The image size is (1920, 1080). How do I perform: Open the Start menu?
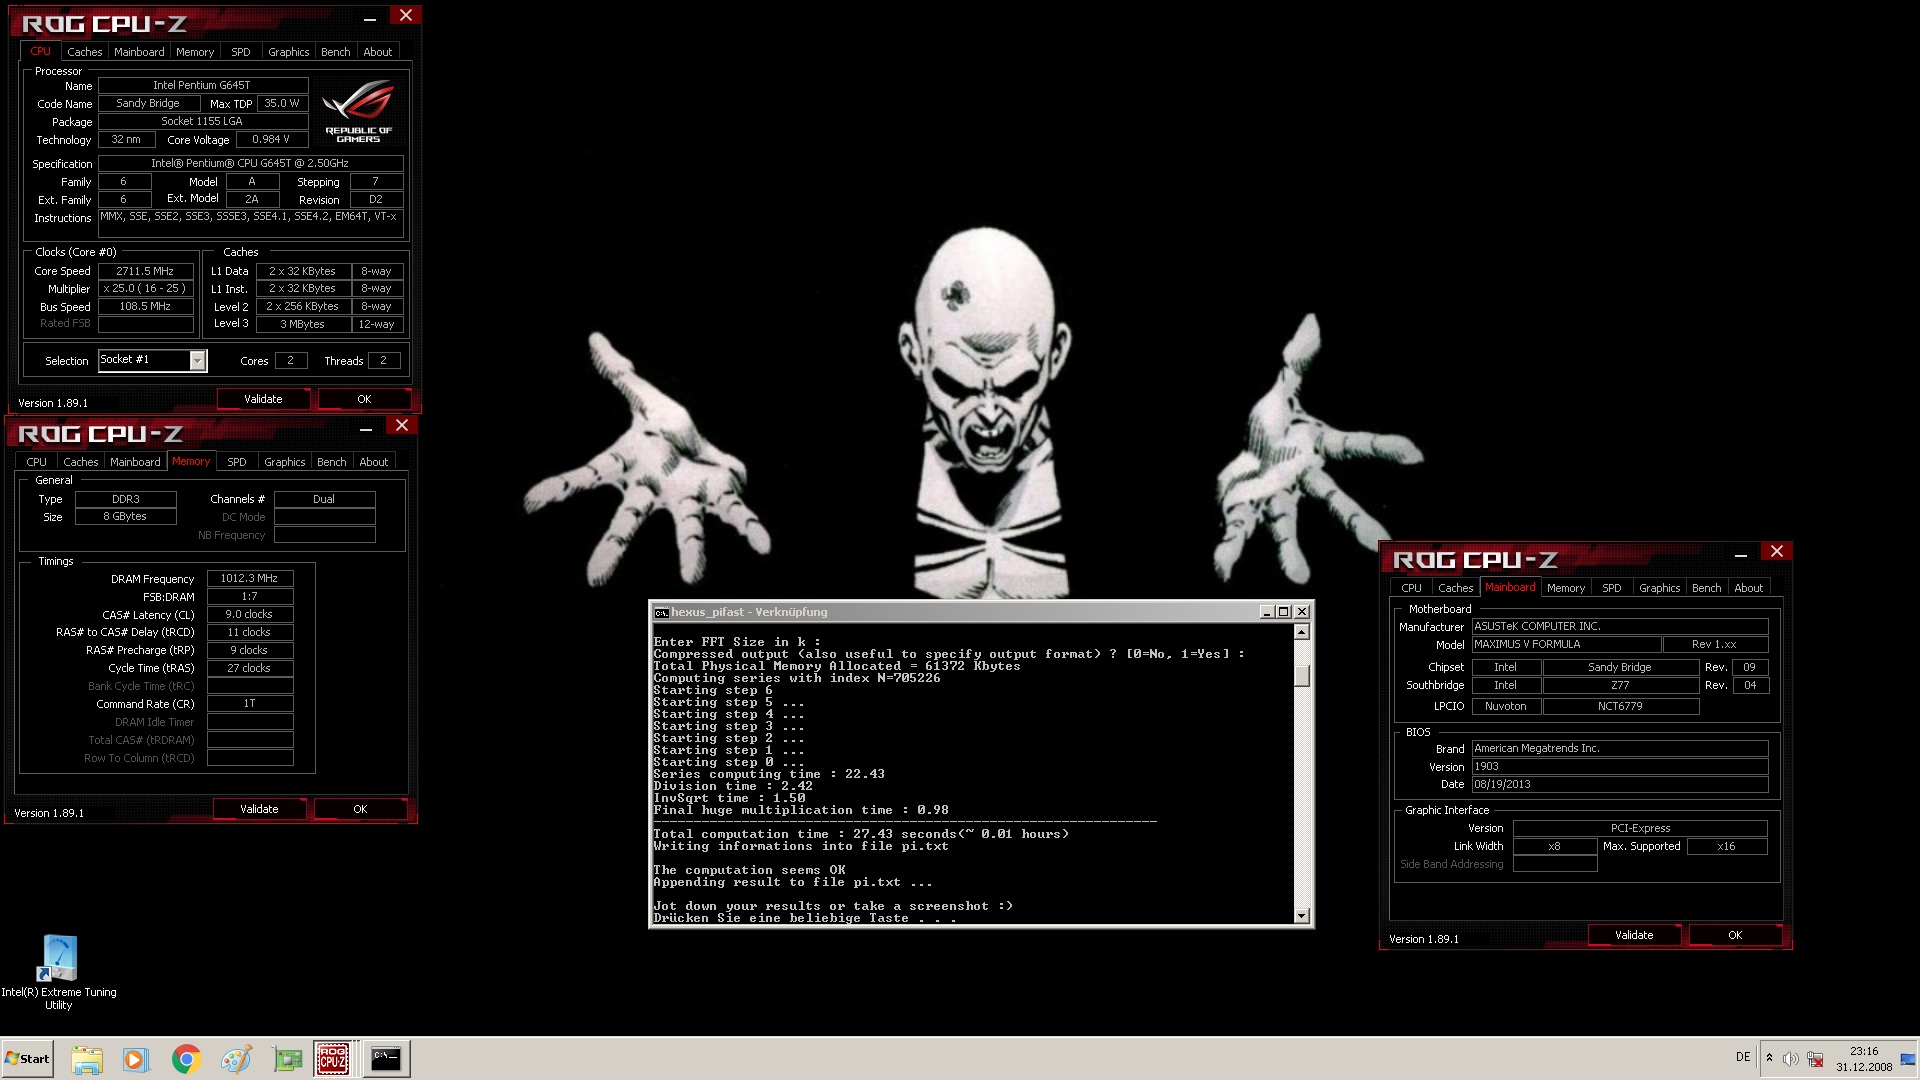tap(27, 1059)
